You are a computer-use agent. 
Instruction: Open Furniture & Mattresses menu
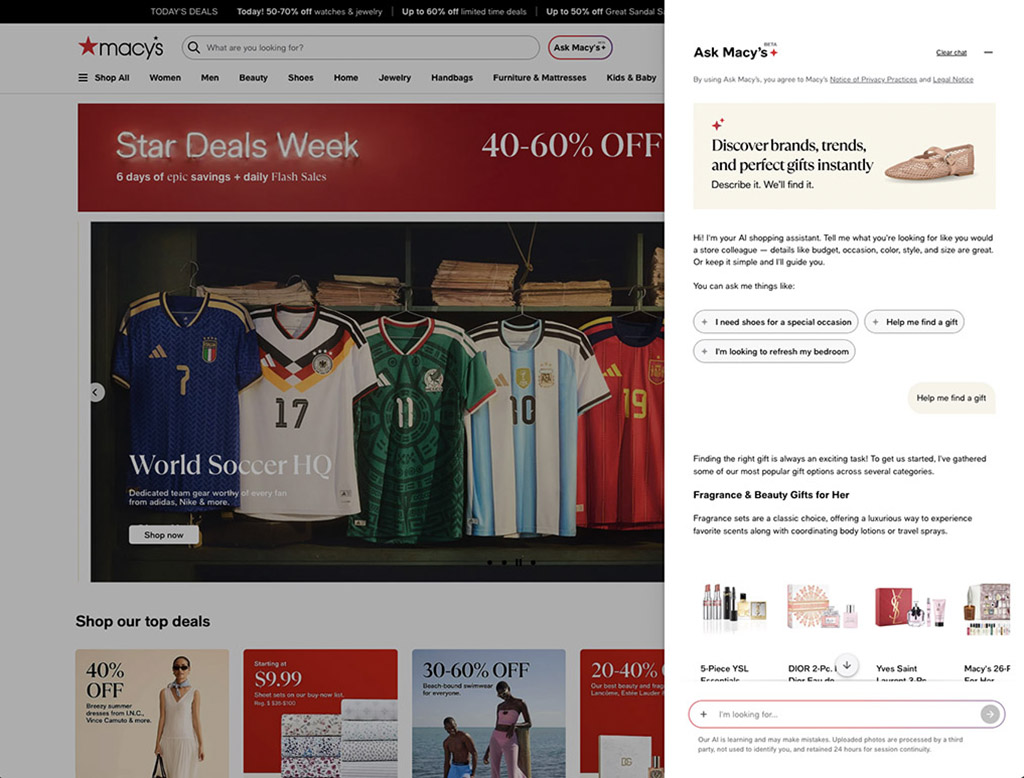pyautogui.click(x=539, y=77)
